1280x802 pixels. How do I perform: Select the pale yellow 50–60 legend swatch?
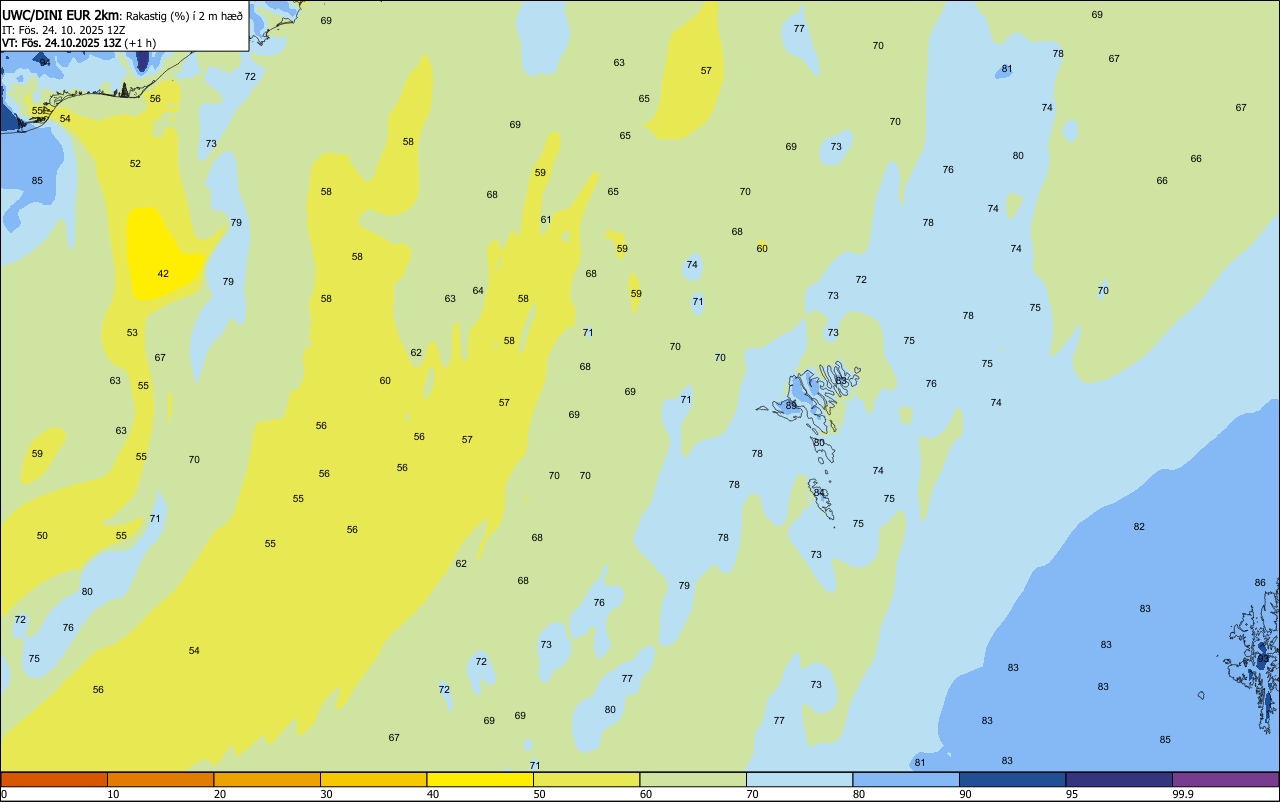(586, 779)
